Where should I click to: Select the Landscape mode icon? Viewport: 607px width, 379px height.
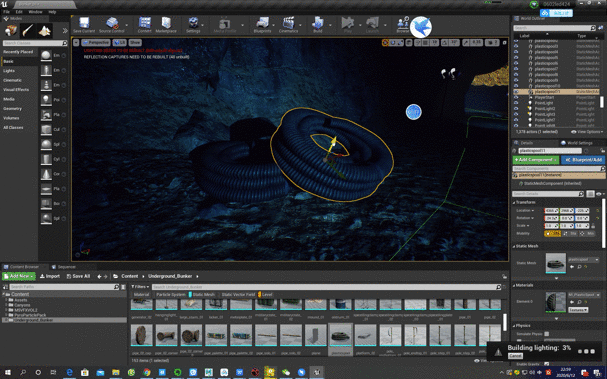[x=44, y=30]
